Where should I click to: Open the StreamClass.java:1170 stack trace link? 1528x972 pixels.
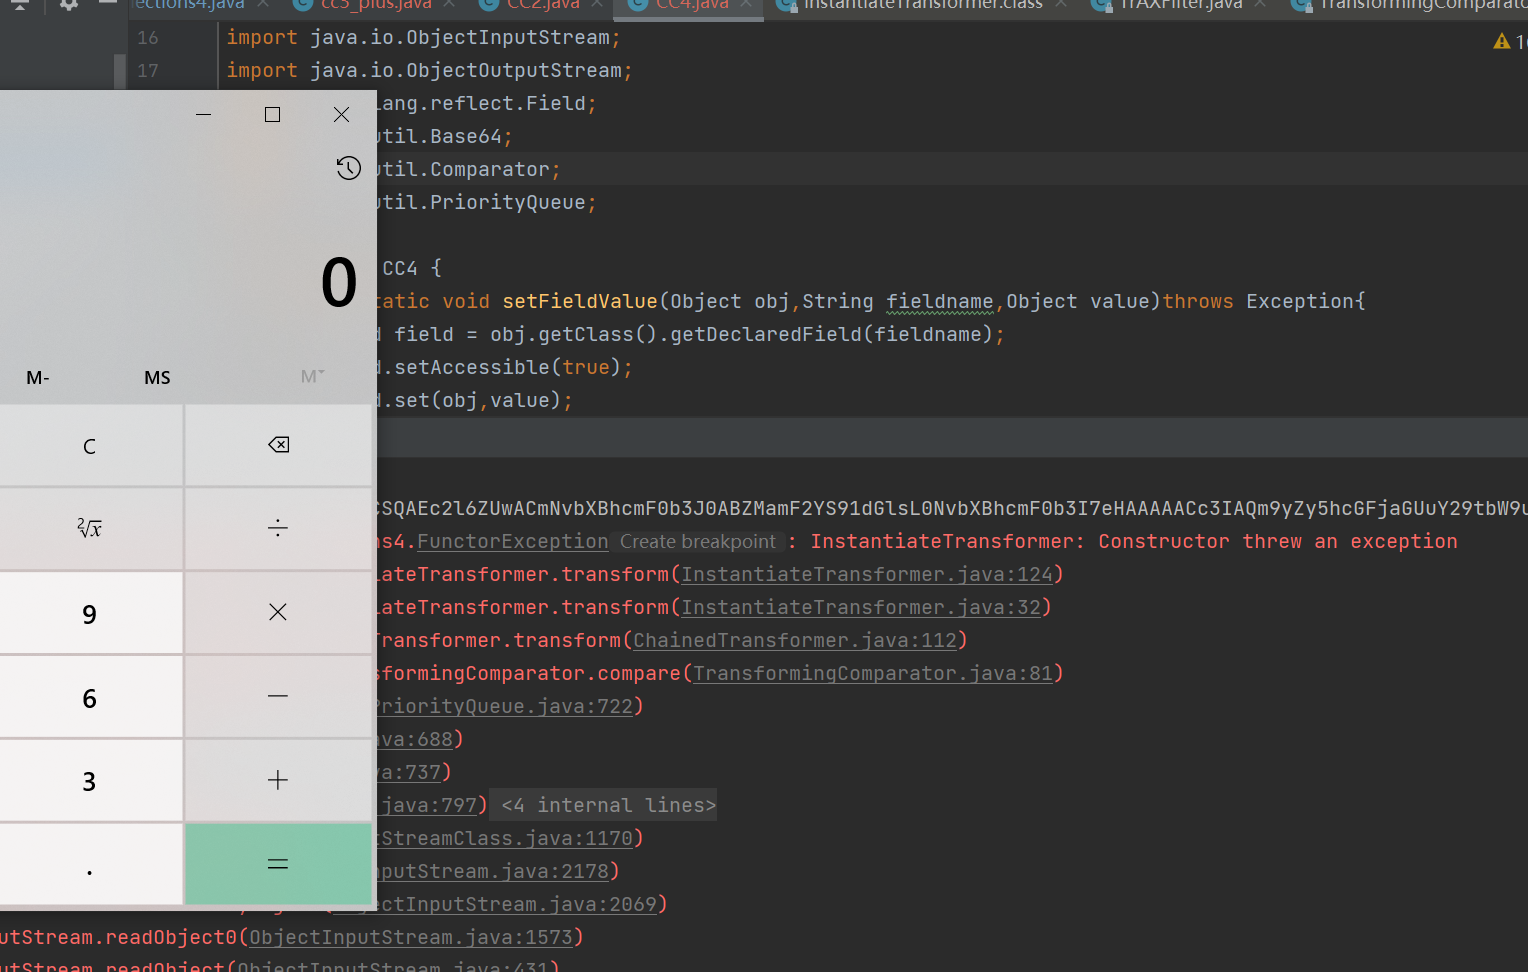[505, 838]
